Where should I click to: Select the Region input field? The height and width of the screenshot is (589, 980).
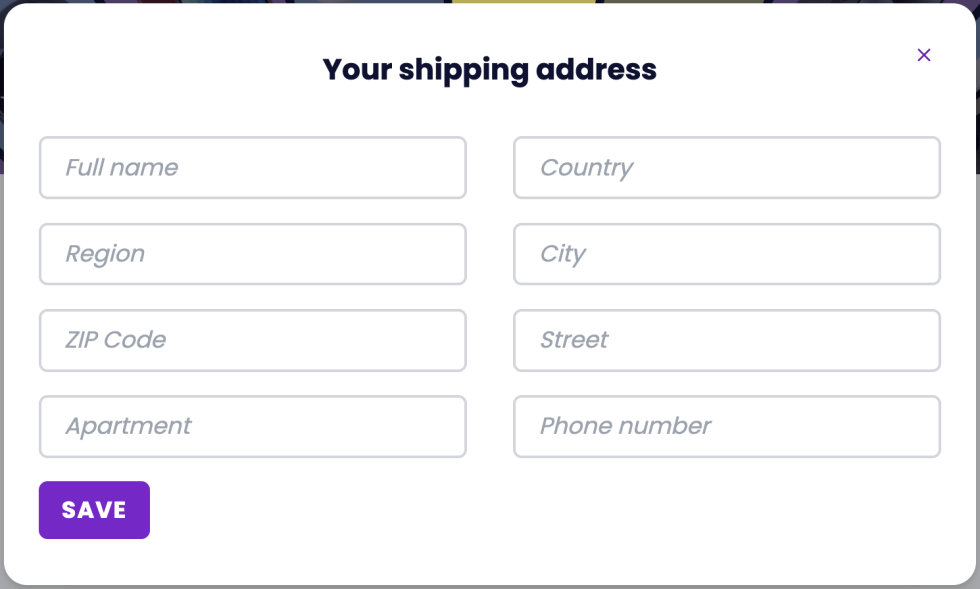252,254
